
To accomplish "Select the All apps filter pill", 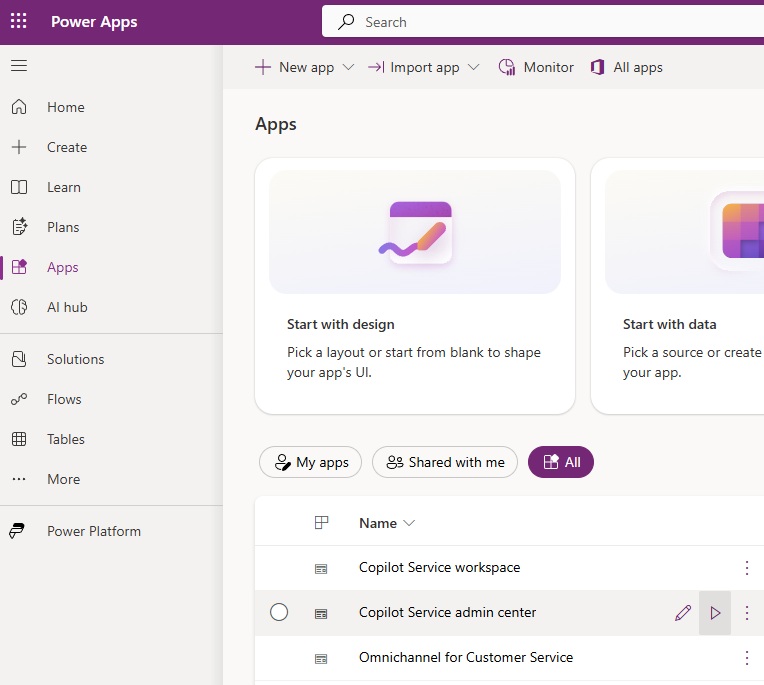I will (x=561, y=462).
